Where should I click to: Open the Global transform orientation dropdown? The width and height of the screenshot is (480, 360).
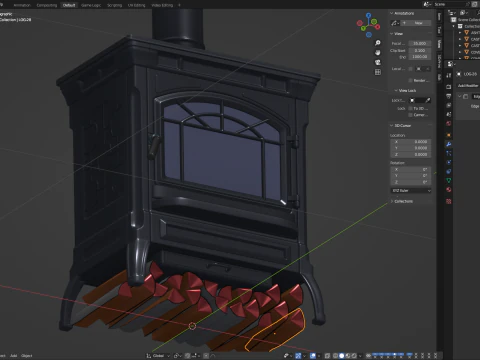click(x=158, y=356)
